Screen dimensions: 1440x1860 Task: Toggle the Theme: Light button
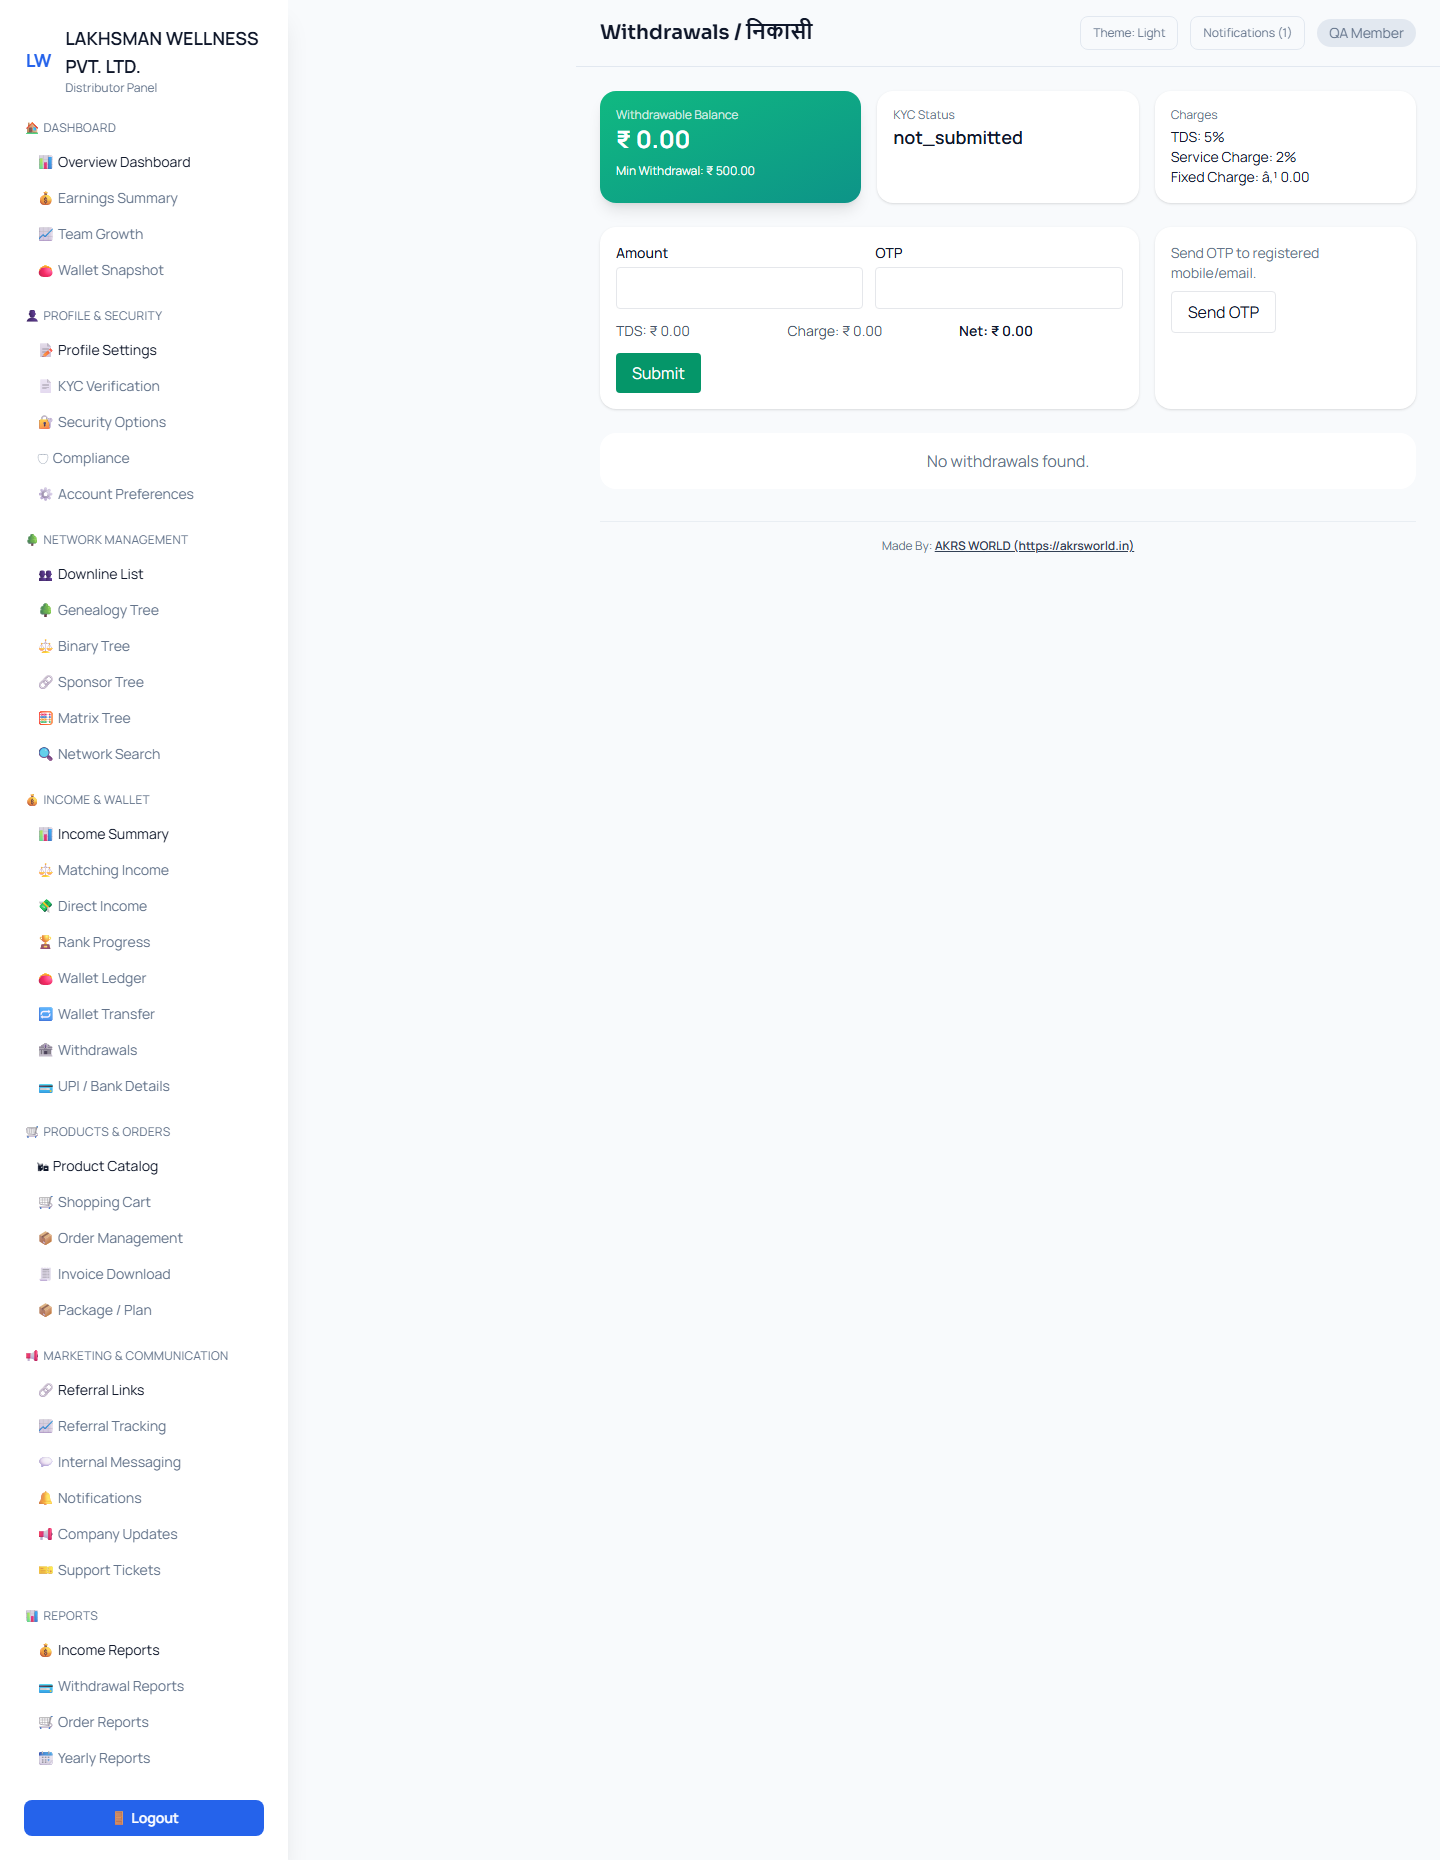pyautogui.click(x=1128, y=33)
